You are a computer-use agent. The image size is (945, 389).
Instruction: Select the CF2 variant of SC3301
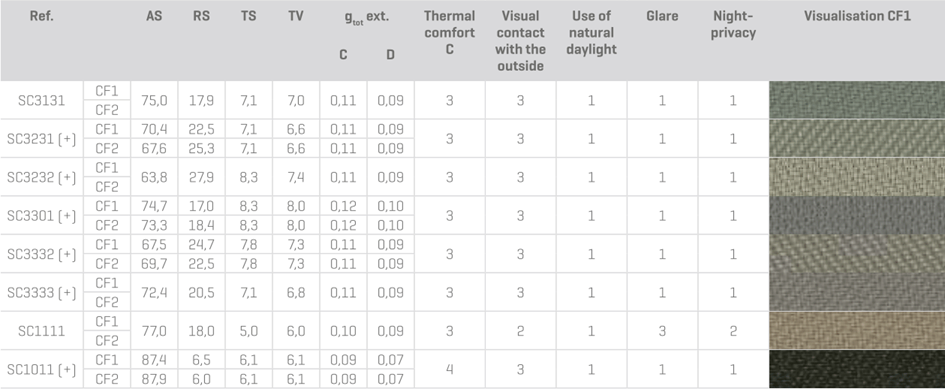pyautogui.click(x=107, y=226)
